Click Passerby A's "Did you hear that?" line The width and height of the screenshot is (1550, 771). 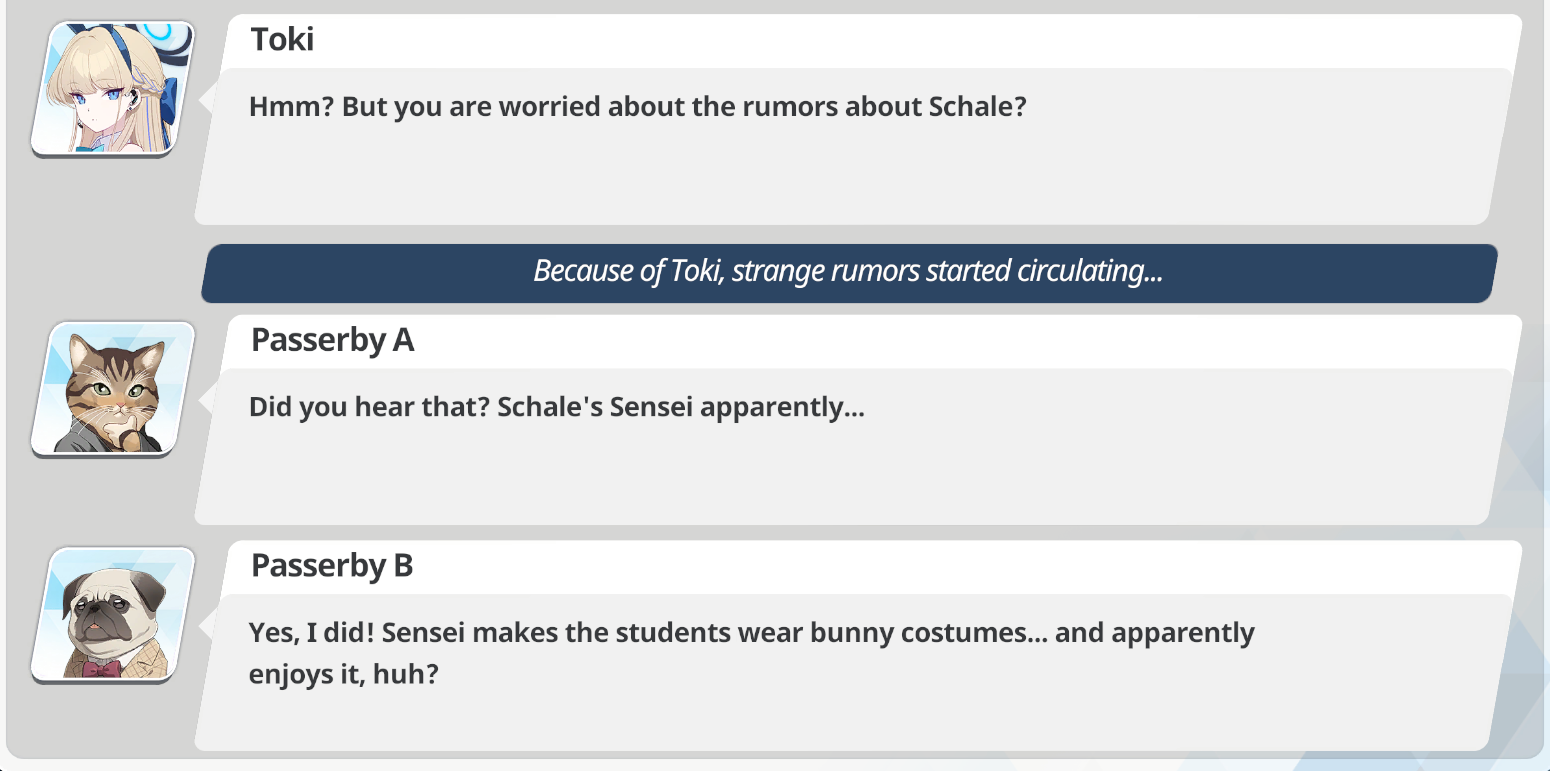coord(556,407)
